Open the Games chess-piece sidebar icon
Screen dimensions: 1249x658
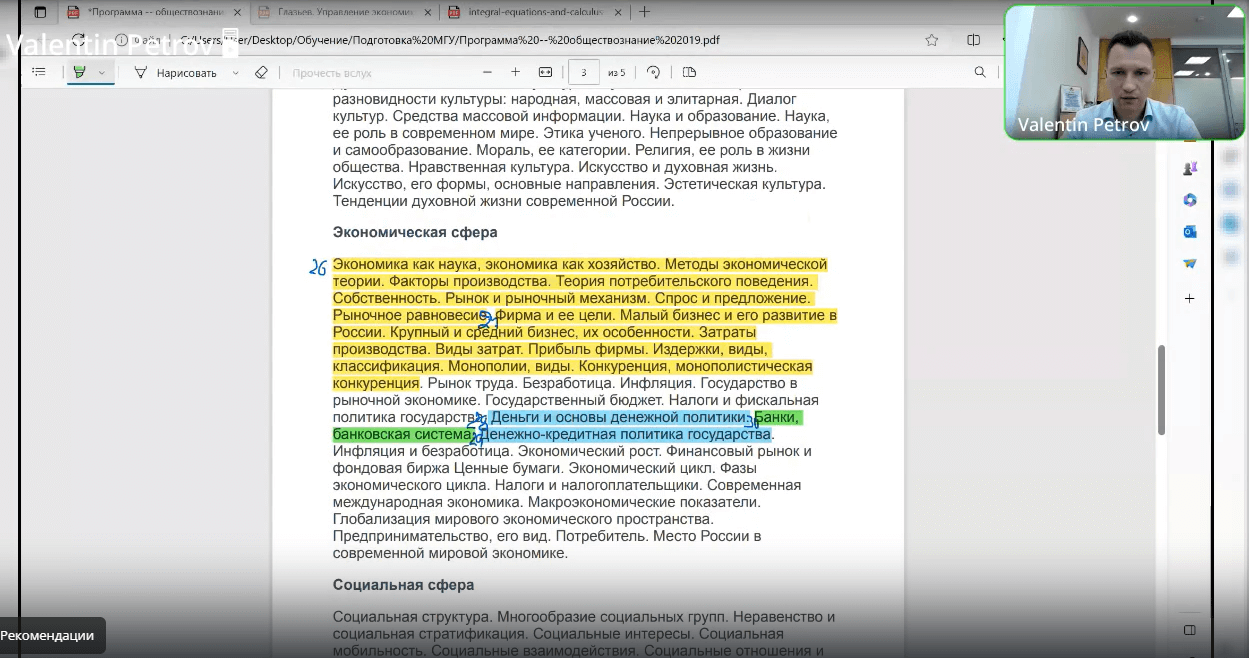(1189, 168)
